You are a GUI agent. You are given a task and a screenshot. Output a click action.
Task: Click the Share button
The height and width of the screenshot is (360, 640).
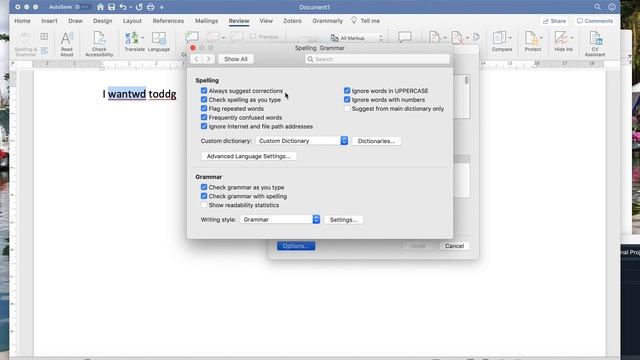554,21
